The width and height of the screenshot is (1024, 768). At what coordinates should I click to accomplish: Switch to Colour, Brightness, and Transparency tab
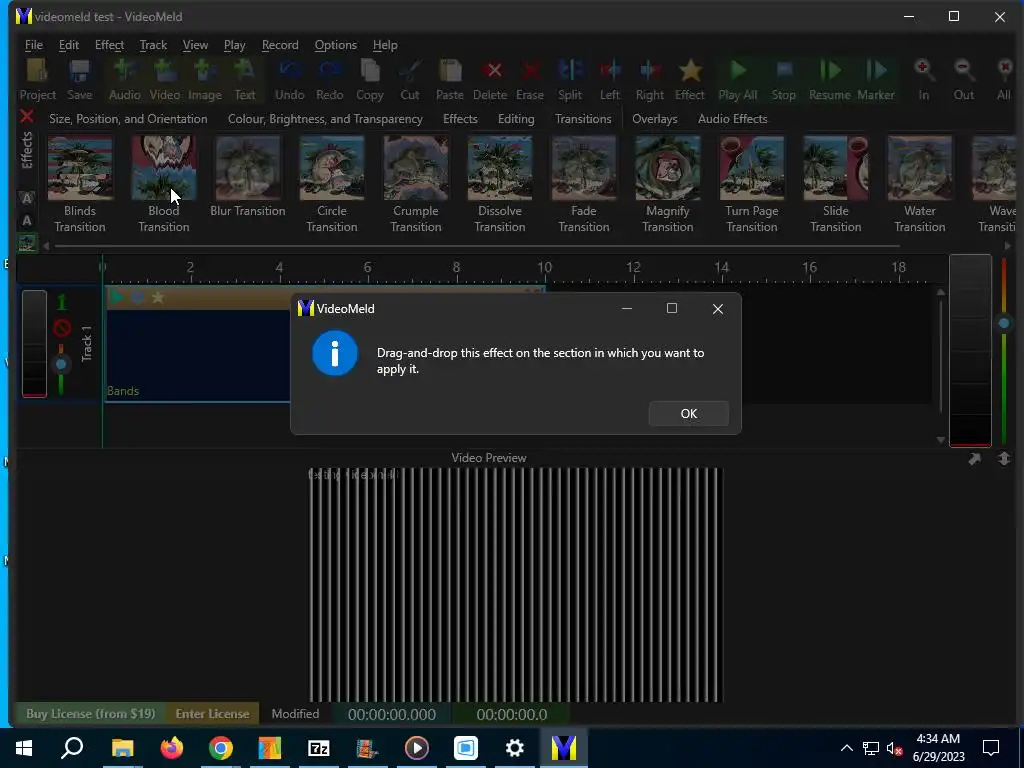325,119
